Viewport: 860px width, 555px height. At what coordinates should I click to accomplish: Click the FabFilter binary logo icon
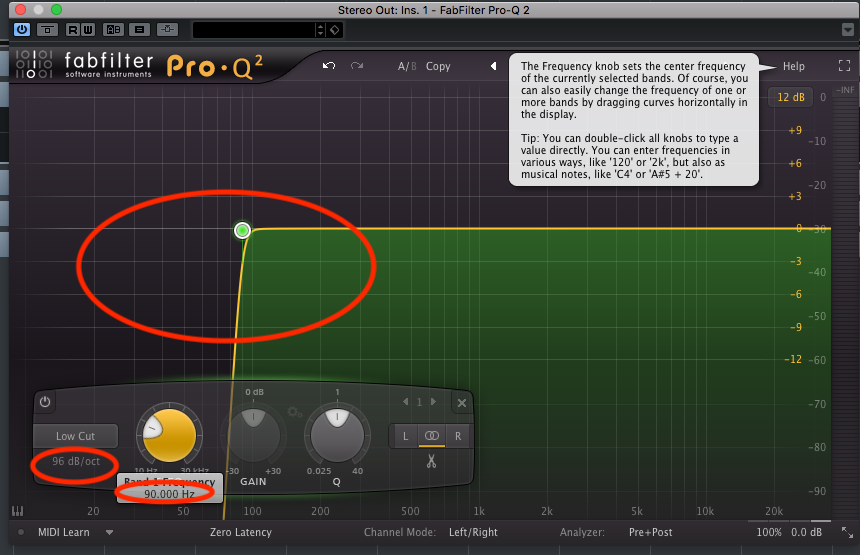[34, 64]
